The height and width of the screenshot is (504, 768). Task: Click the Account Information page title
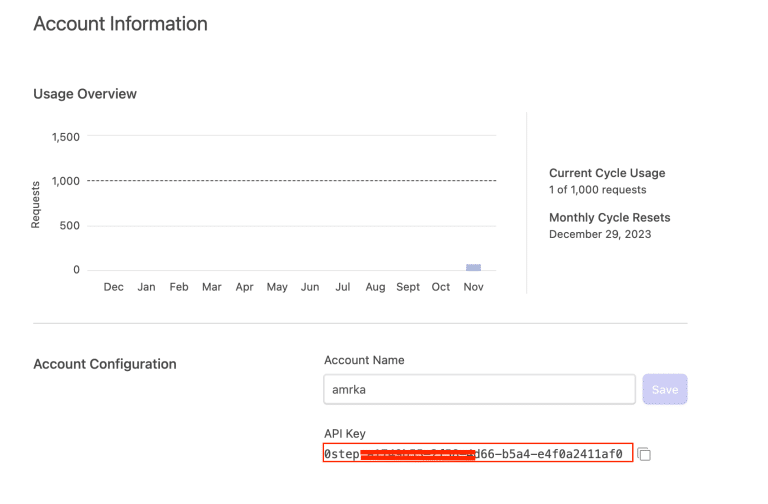[120, 23]
